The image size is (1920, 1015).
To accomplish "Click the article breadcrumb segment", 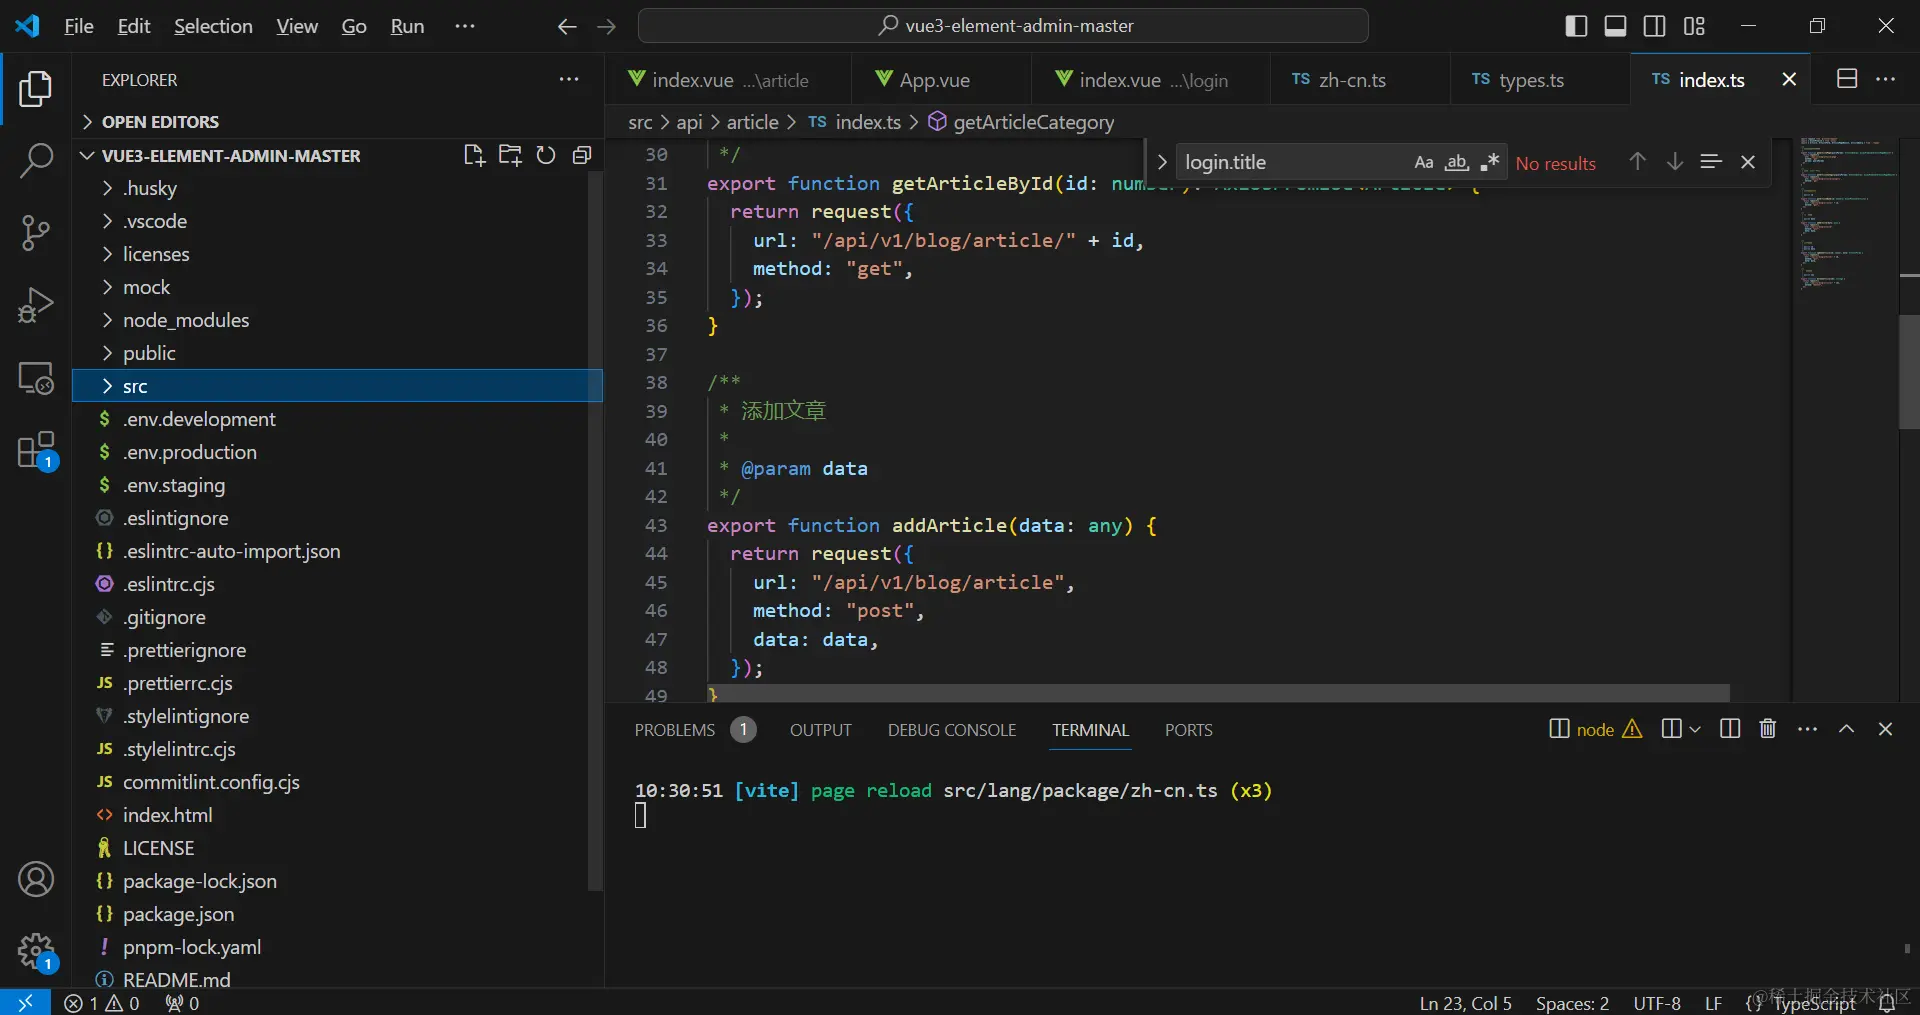I will (x=752, y=122).
